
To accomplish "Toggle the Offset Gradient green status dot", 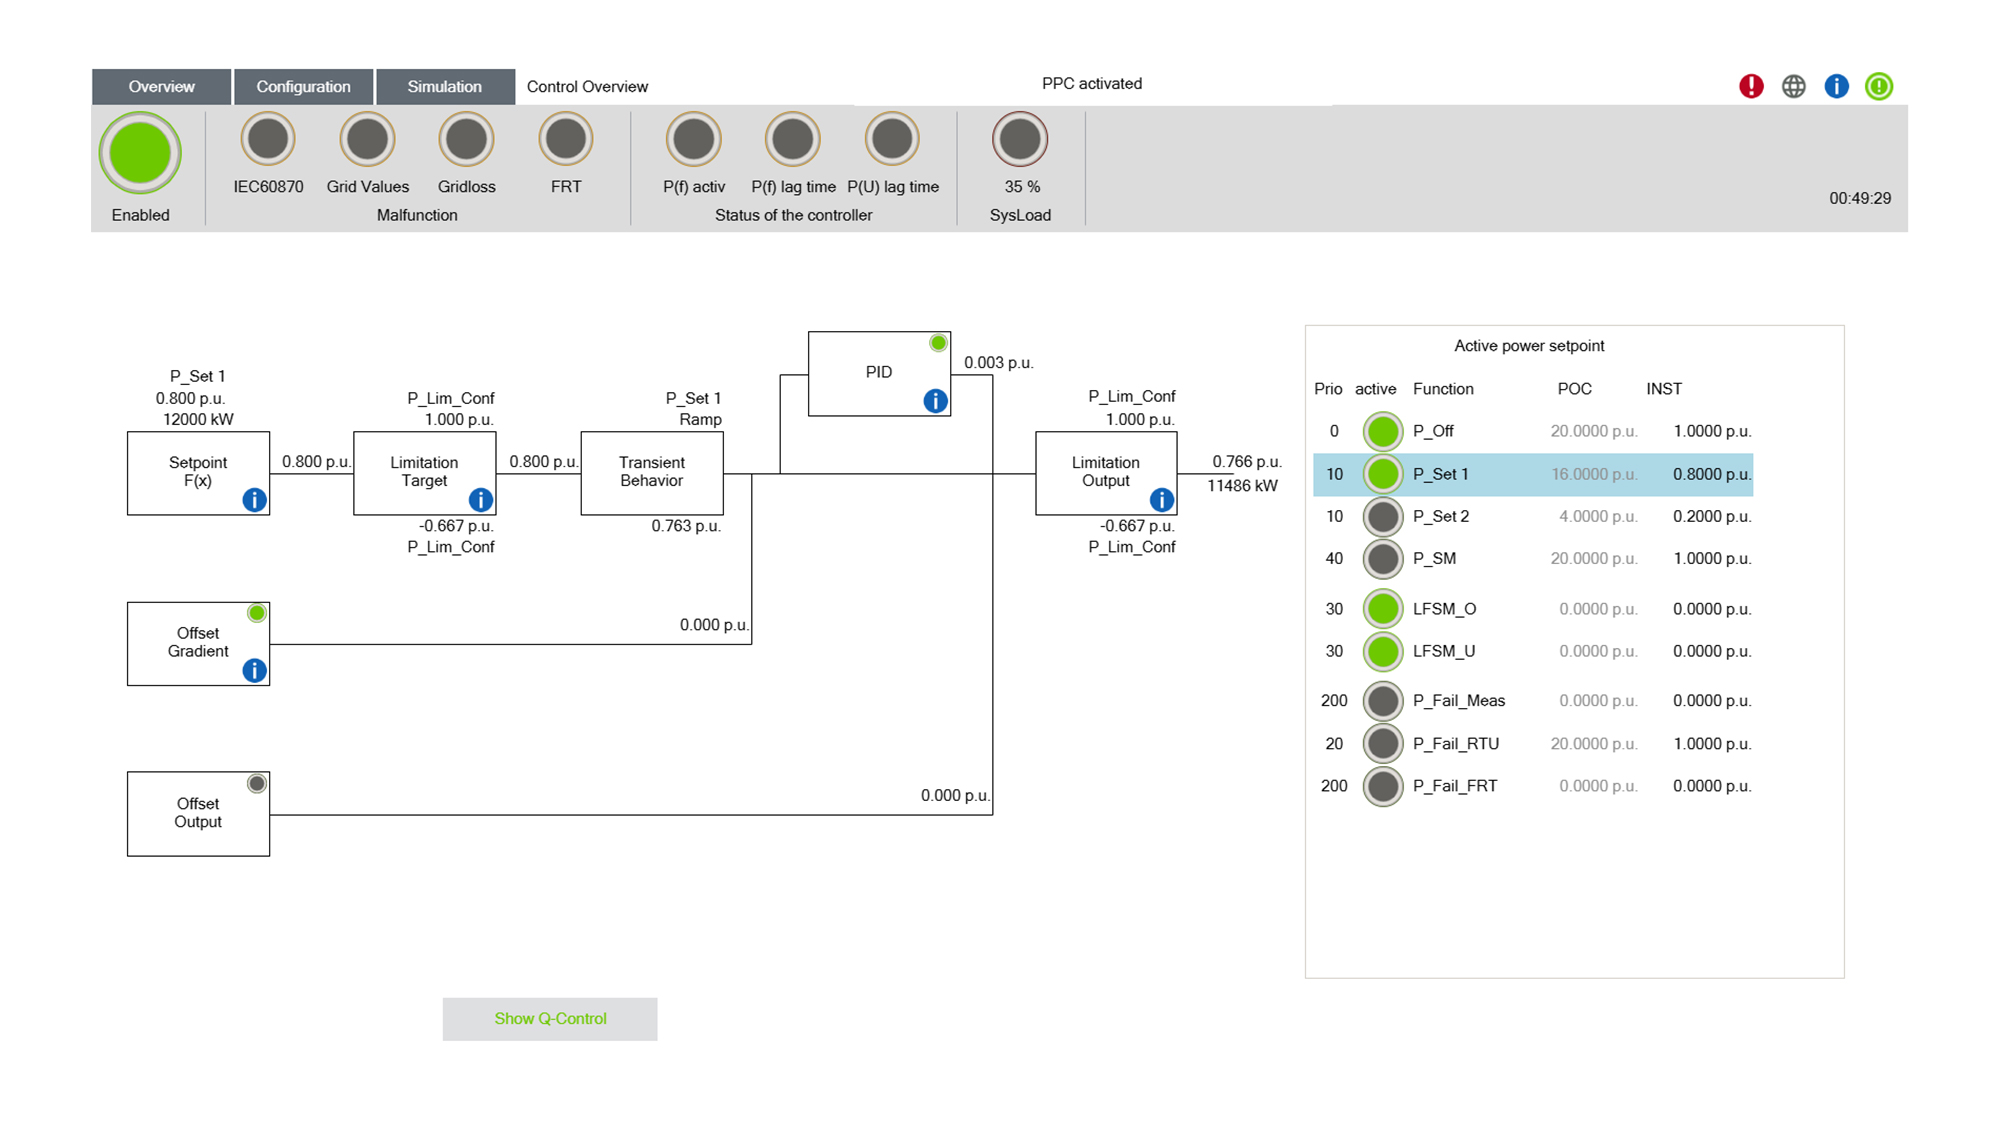I will coord(257,613).
